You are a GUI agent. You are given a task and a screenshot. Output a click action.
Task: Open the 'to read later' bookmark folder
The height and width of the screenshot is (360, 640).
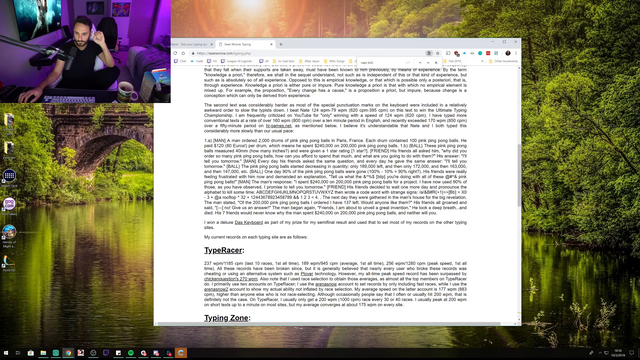pos(284,61)
